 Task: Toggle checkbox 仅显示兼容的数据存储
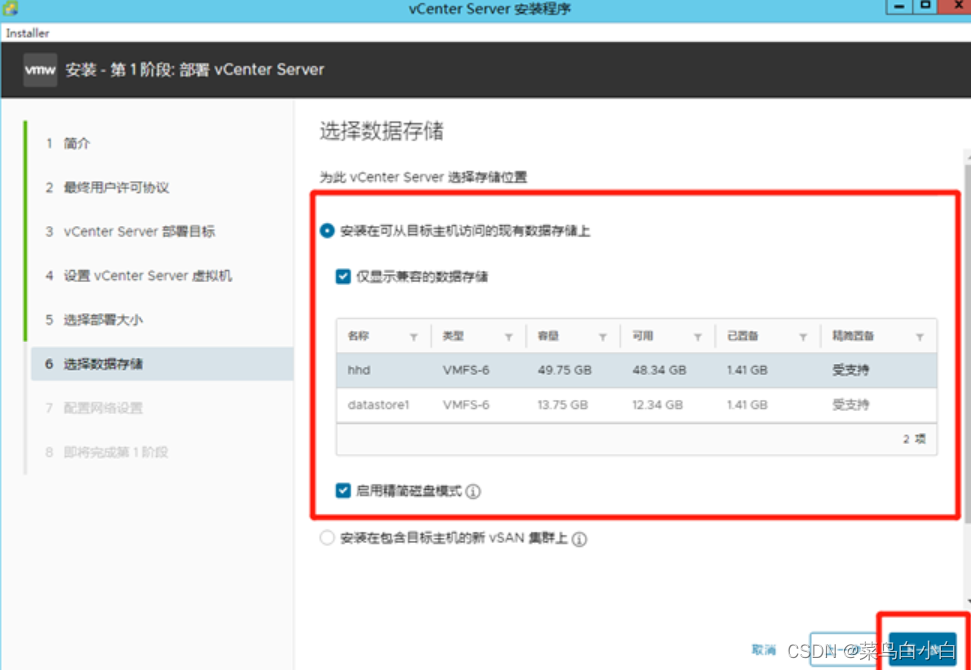343,276
